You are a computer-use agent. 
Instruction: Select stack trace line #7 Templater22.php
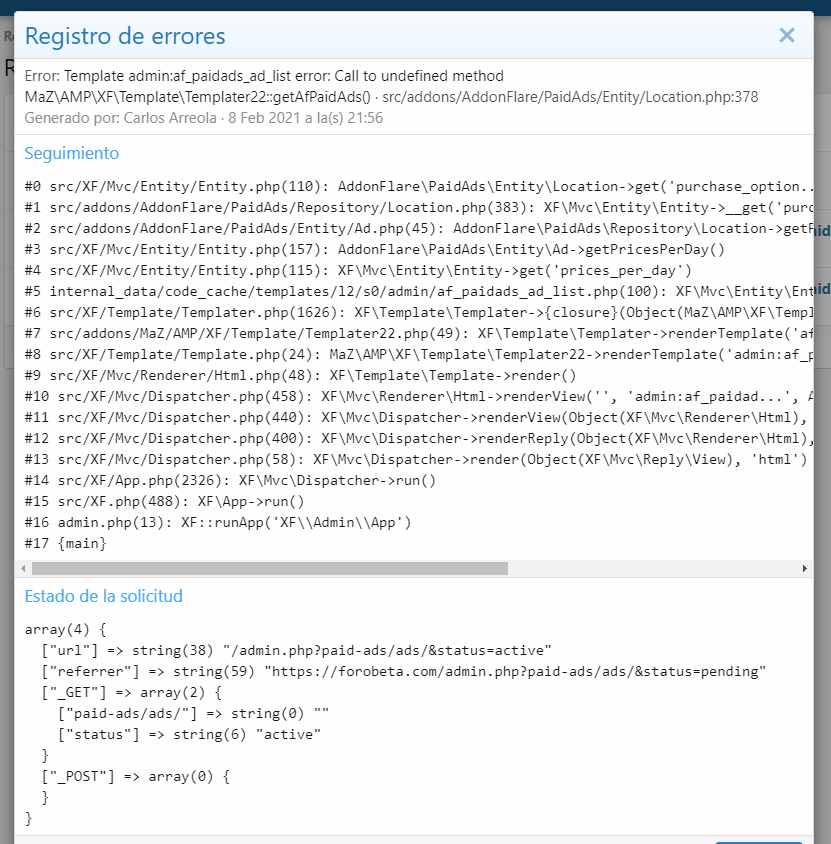tap(400, 333)
